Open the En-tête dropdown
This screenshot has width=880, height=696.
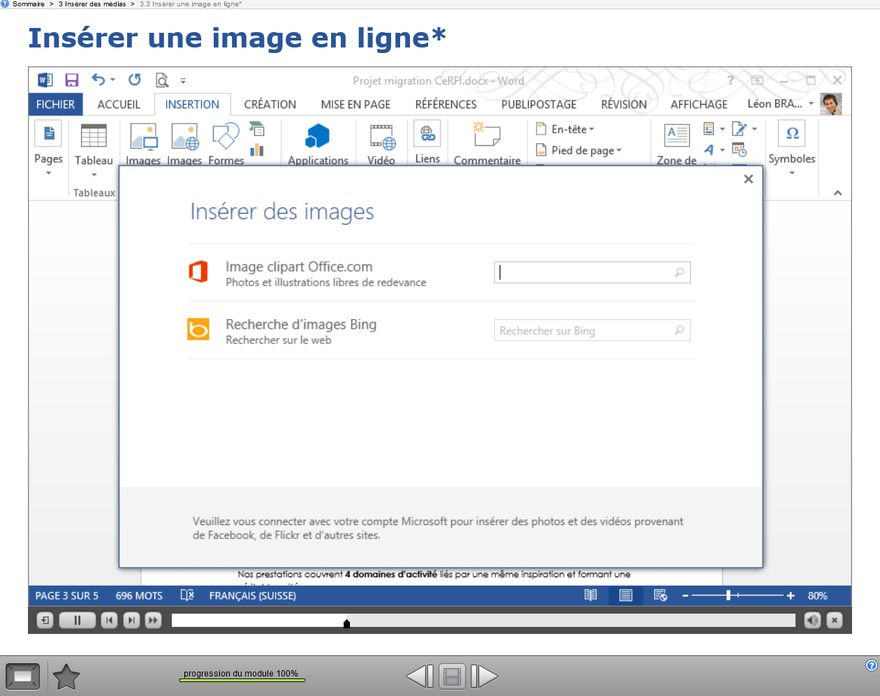565,129
